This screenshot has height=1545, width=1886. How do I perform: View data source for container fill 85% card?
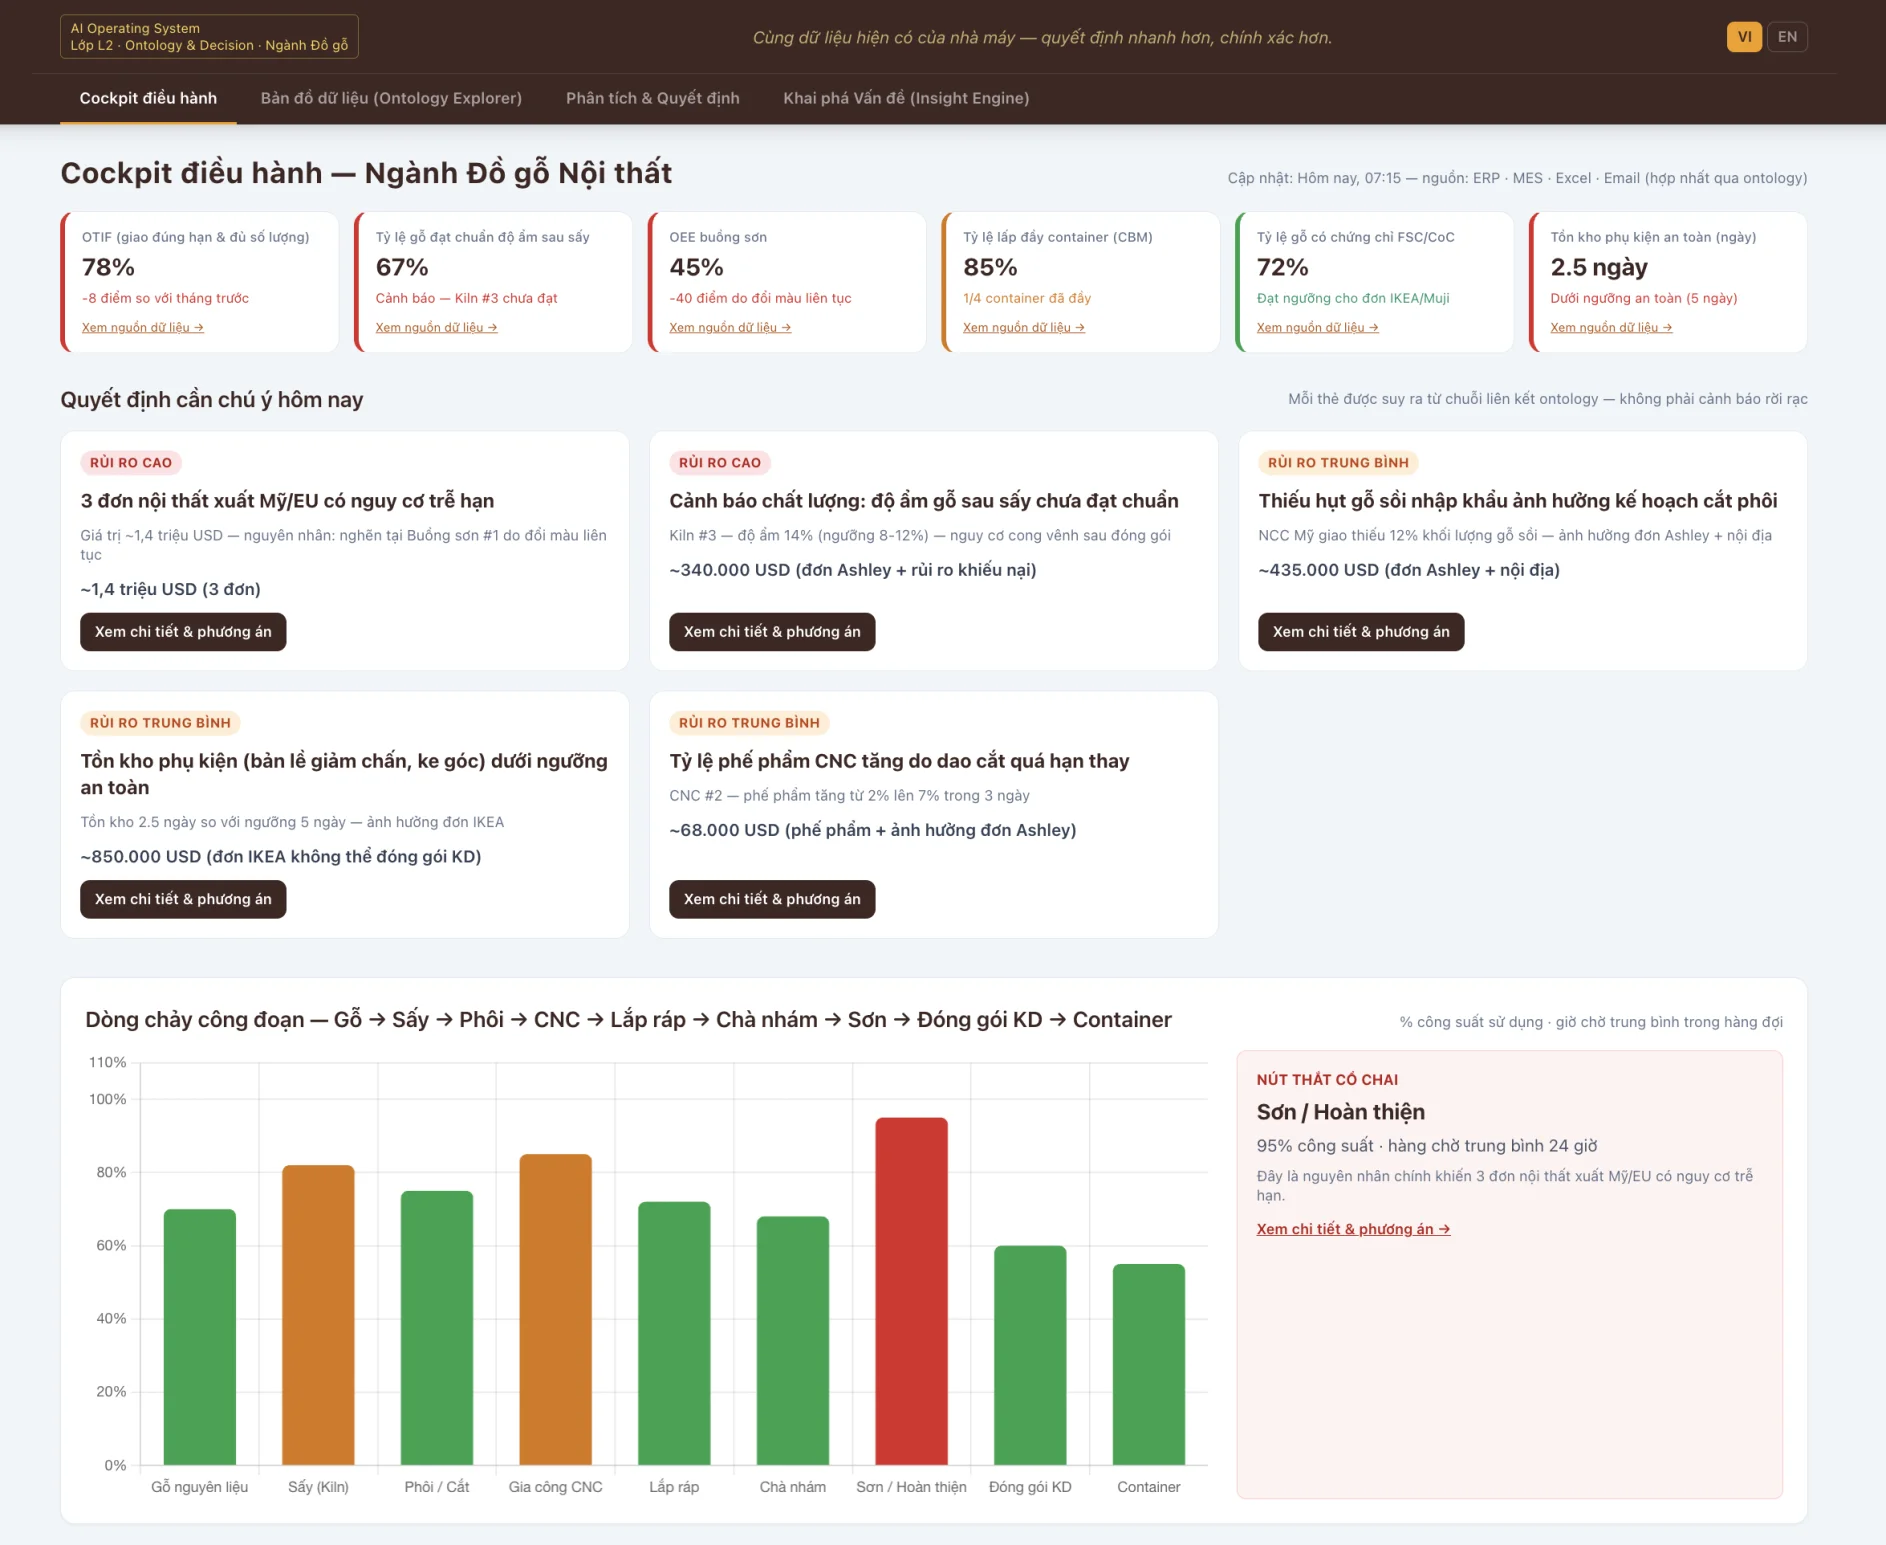point(1024,327)
